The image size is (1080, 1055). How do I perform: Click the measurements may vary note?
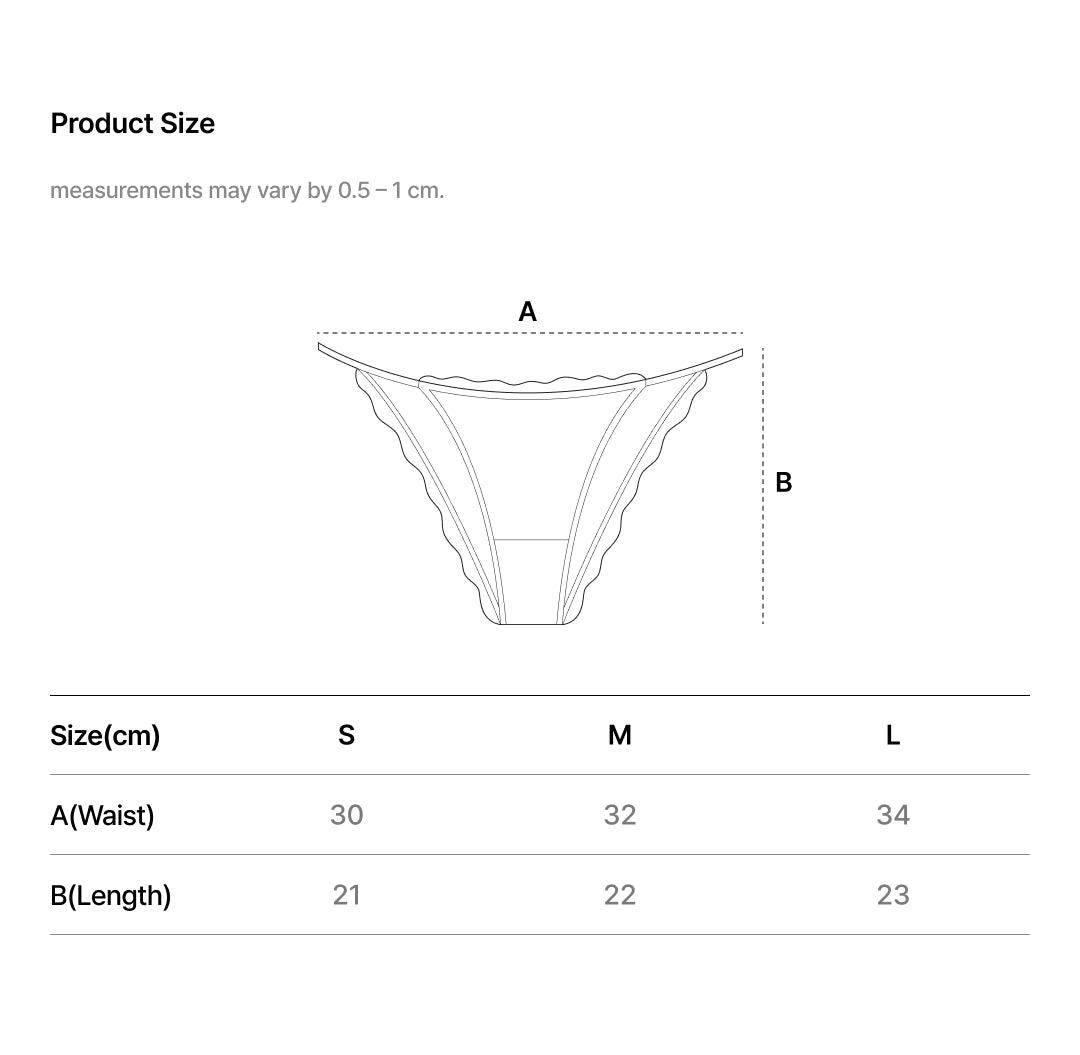click(x=247, y=190)
